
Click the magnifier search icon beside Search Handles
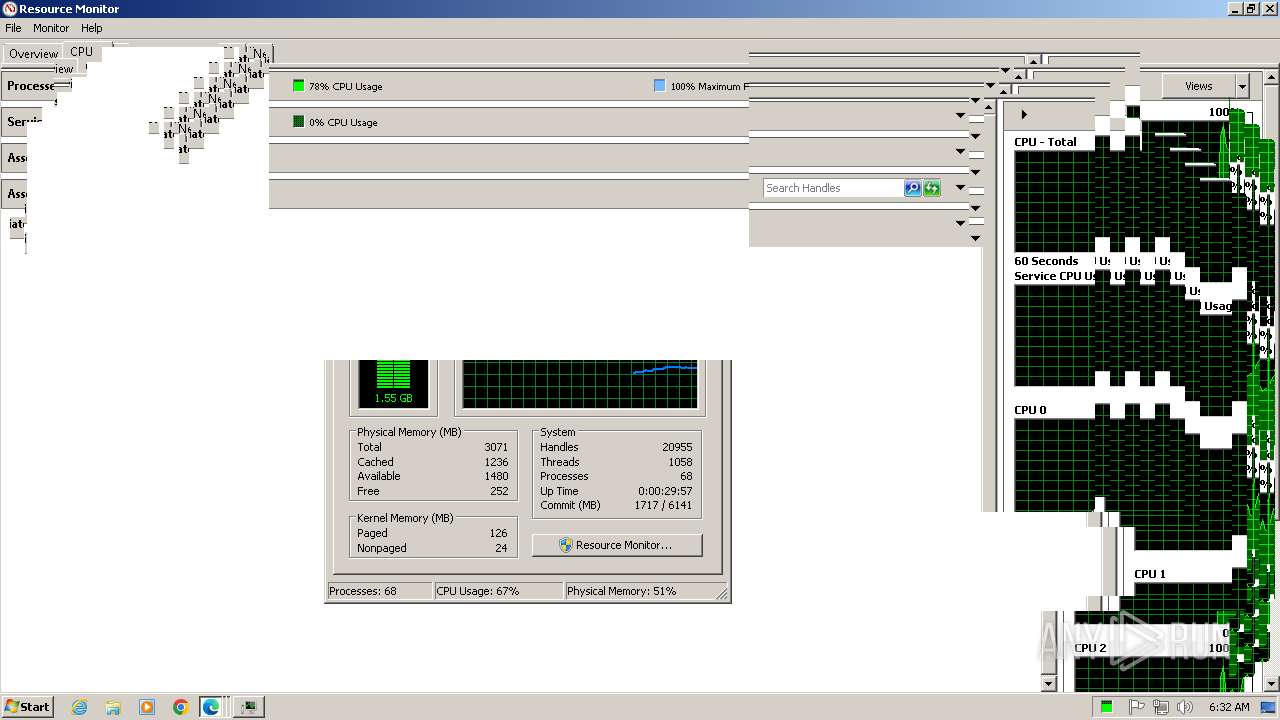(913, 188)
